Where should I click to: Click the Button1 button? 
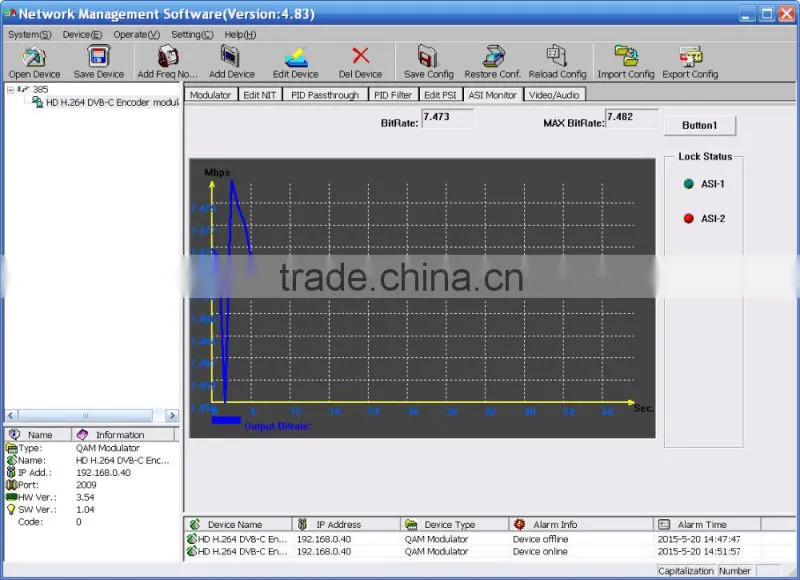click(699, 125)
